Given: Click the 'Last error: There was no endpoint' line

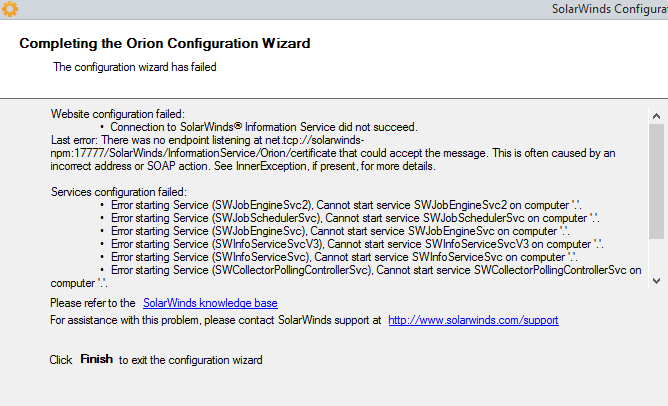Looking at the screenshot, I should 207,140.
